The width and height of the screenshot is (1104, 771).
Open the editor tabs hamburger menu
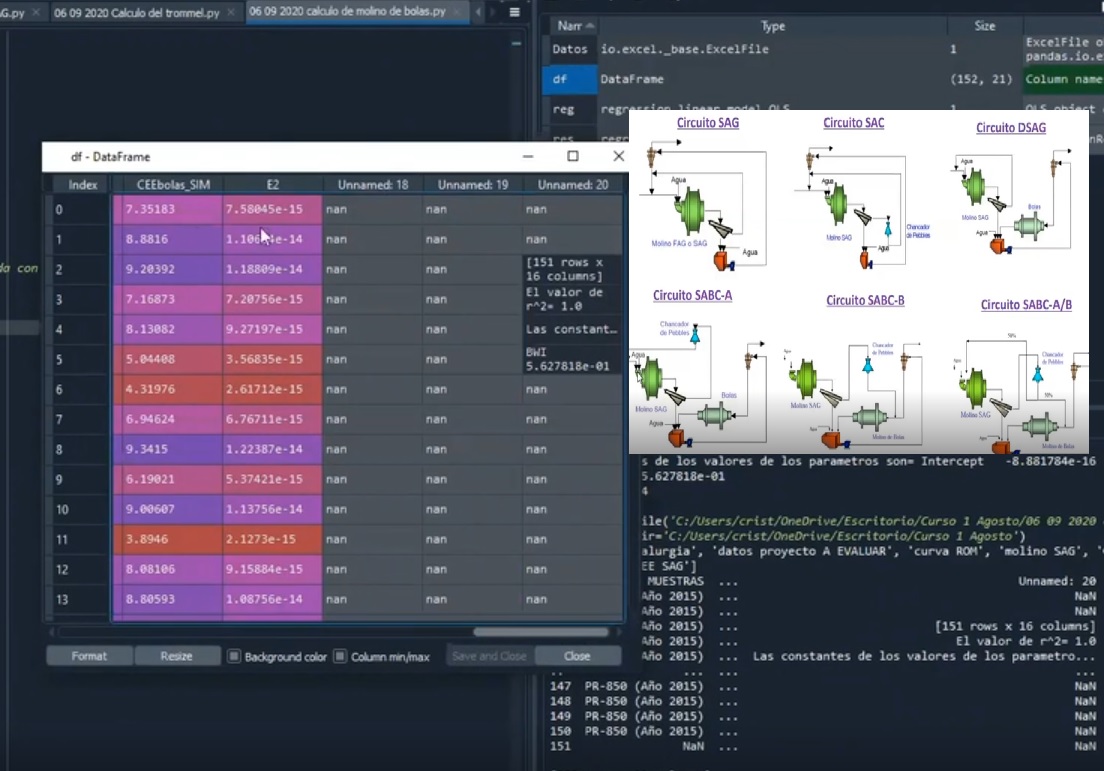(515, 12)
